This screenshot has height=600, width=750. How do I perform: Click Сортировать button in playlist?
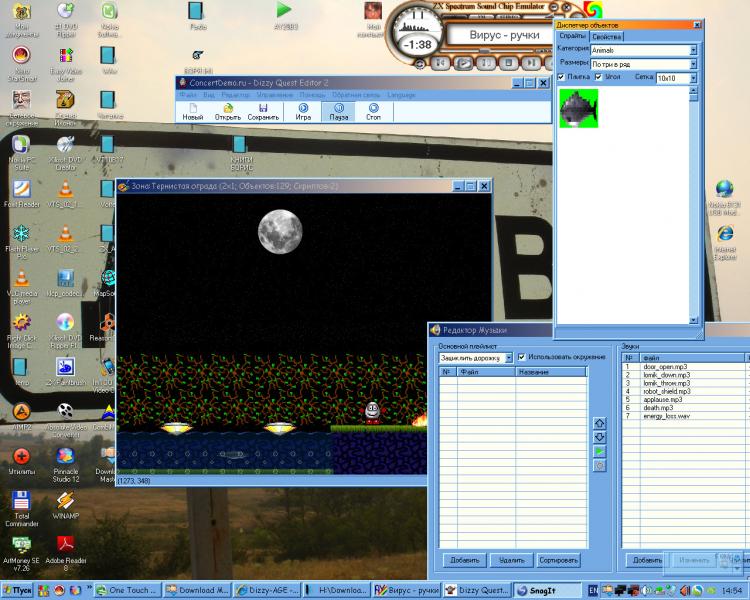pos(559,561)
